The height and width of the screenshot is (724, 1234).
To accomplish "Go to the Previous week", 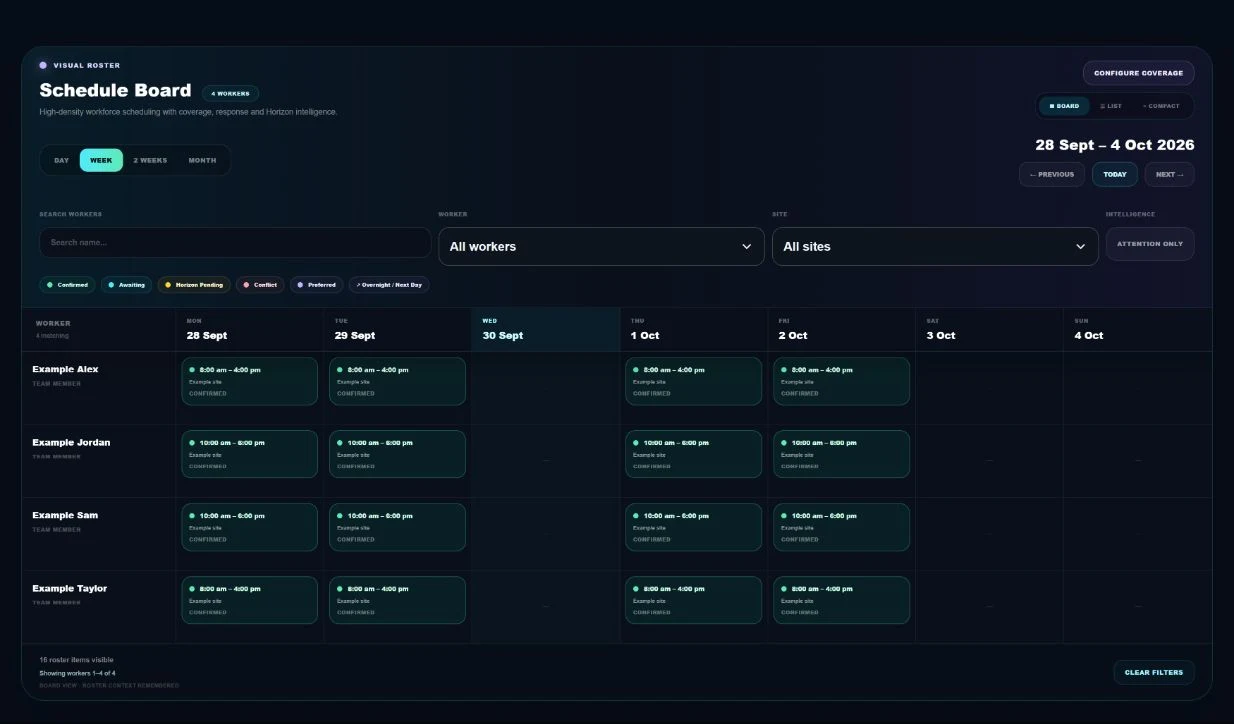I will pyautogui.click(x=1052, y=174).
